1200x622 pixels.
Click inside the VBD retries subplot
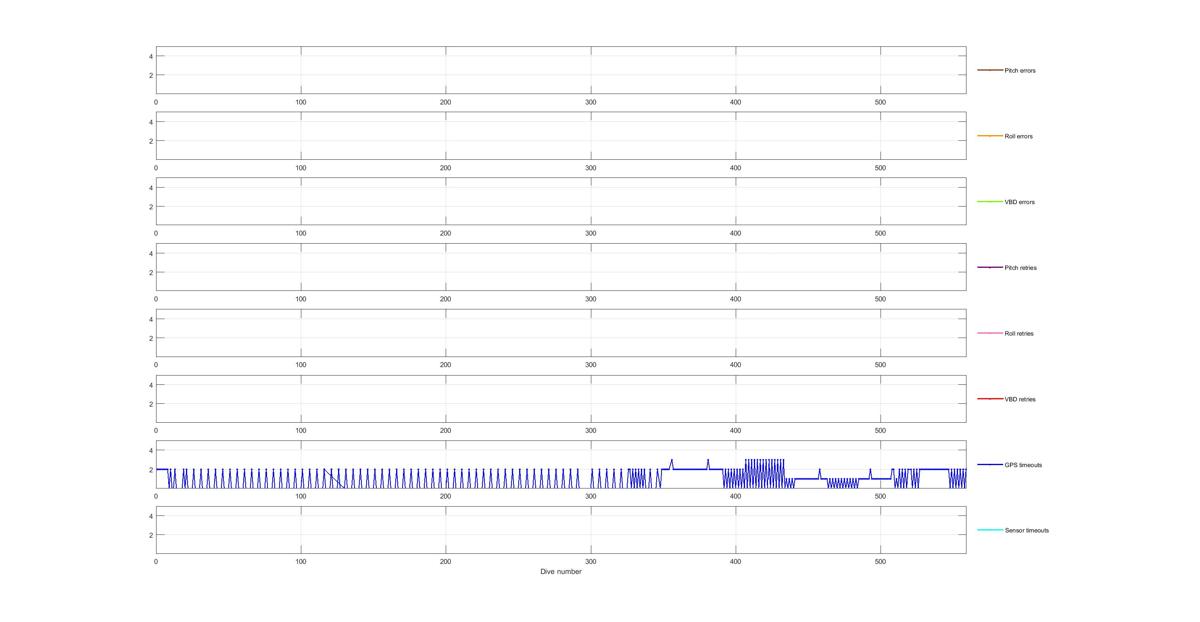click(x=561, y=399)
